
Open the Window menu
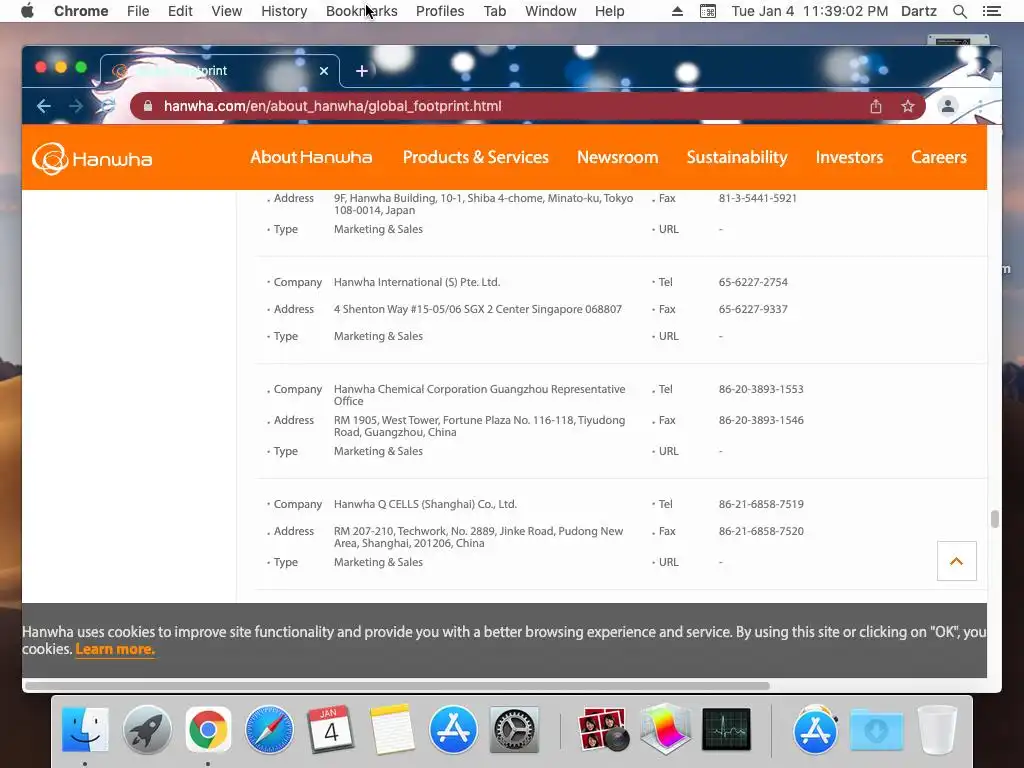tap(551, 11)
